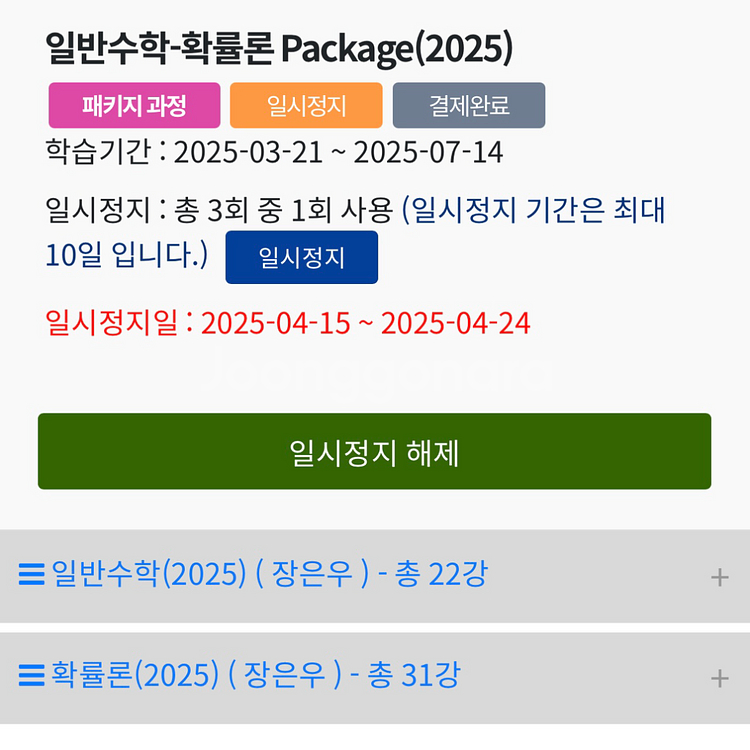Open the 확률론(2025) course link
The image size is (750, 750).
tap(134, 677)
